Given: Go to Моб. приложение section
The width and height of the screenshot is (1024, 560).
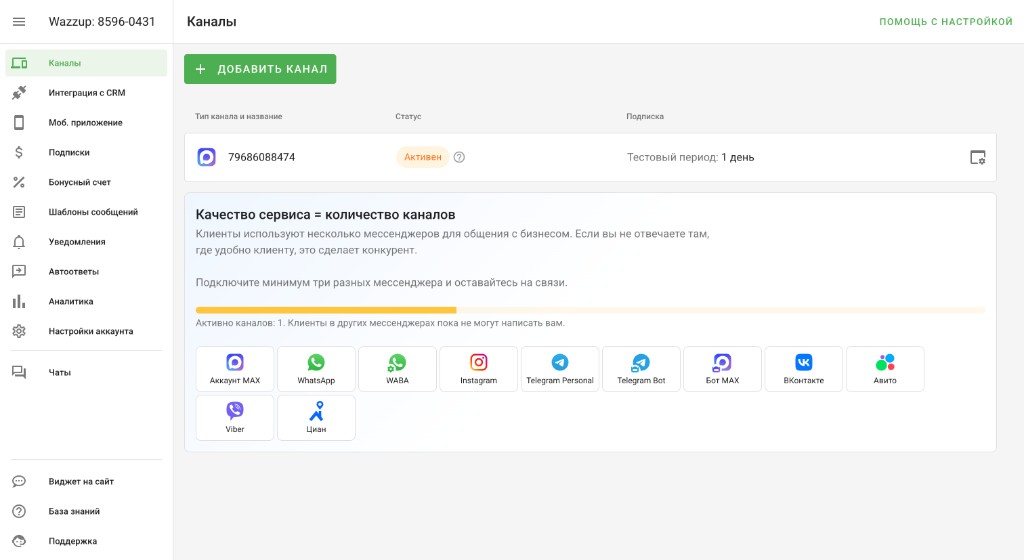Looking at the screenshot, I should tap(86, 123).
